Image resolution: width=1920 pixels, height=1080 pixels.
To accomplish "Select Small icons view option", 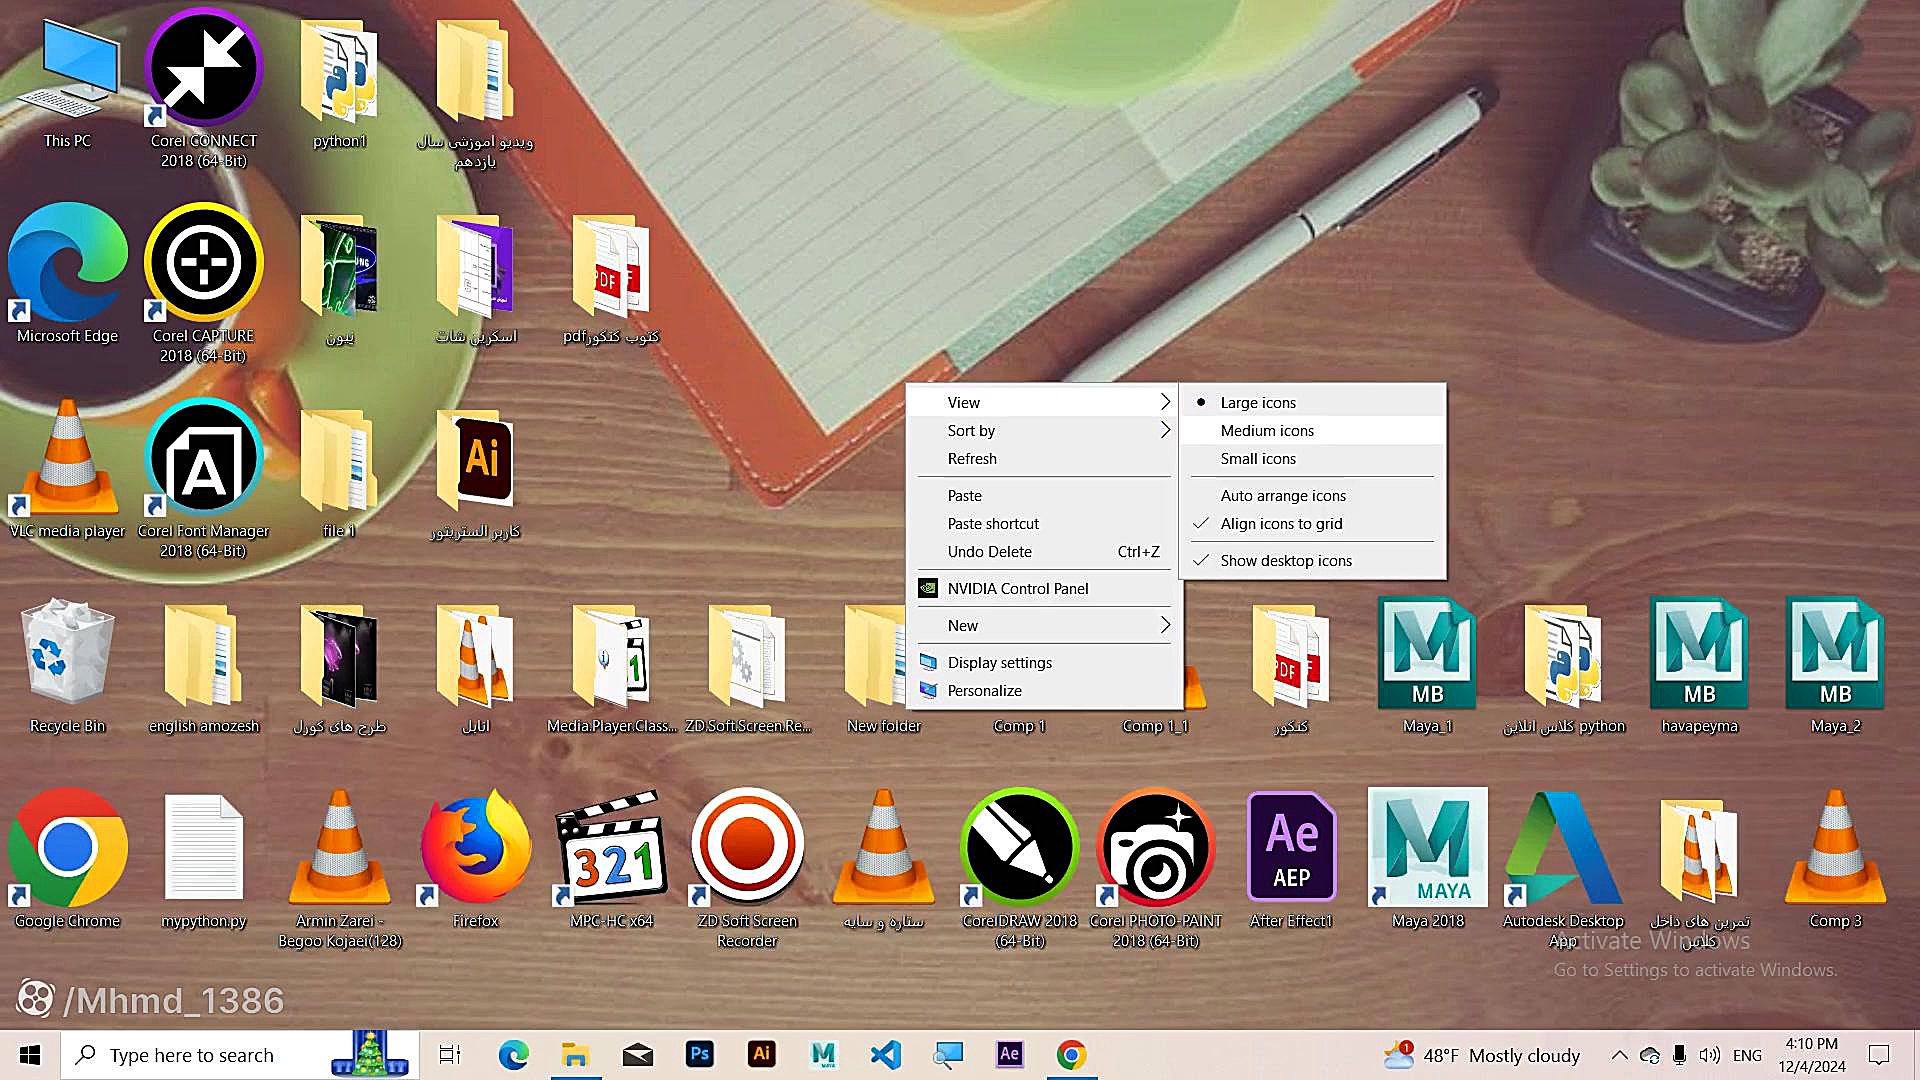I will point(1313,458).
